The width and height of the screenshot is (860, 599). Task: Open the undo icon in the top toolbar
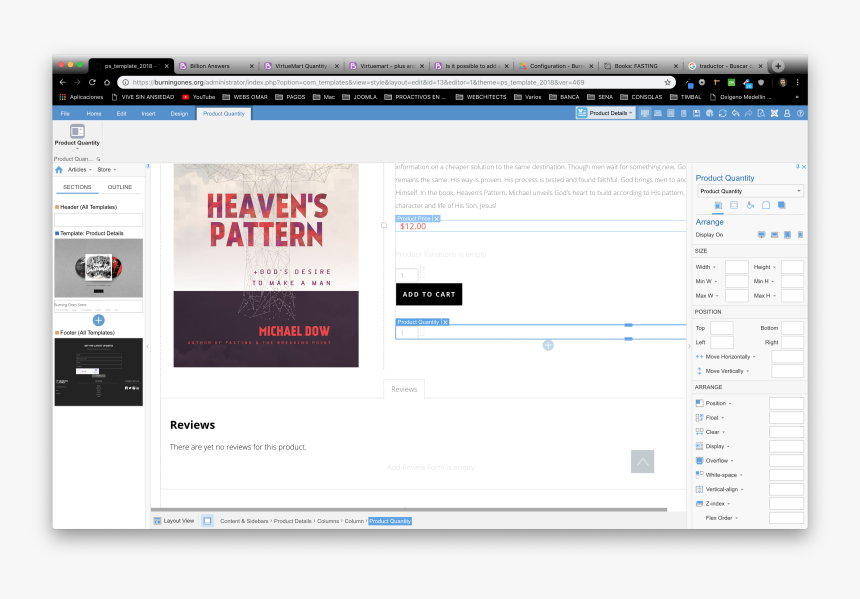point(738,112)
